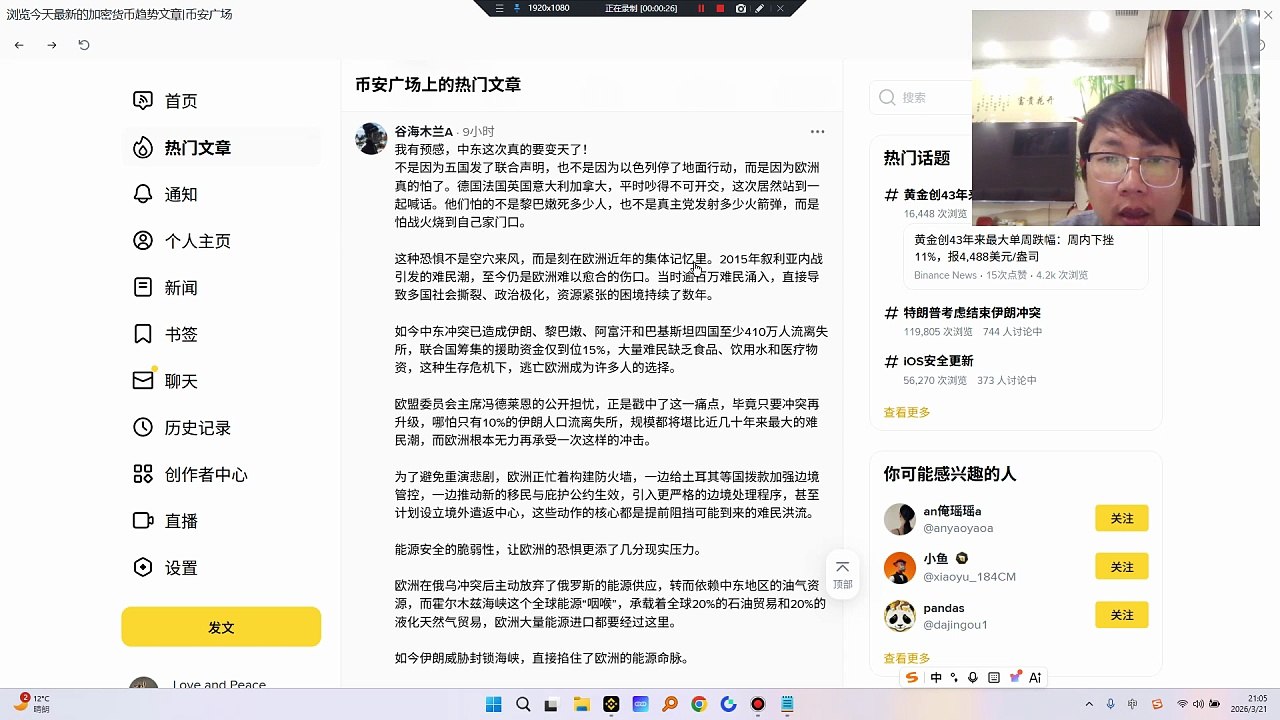Stop the screen recording

coord(720,8)
